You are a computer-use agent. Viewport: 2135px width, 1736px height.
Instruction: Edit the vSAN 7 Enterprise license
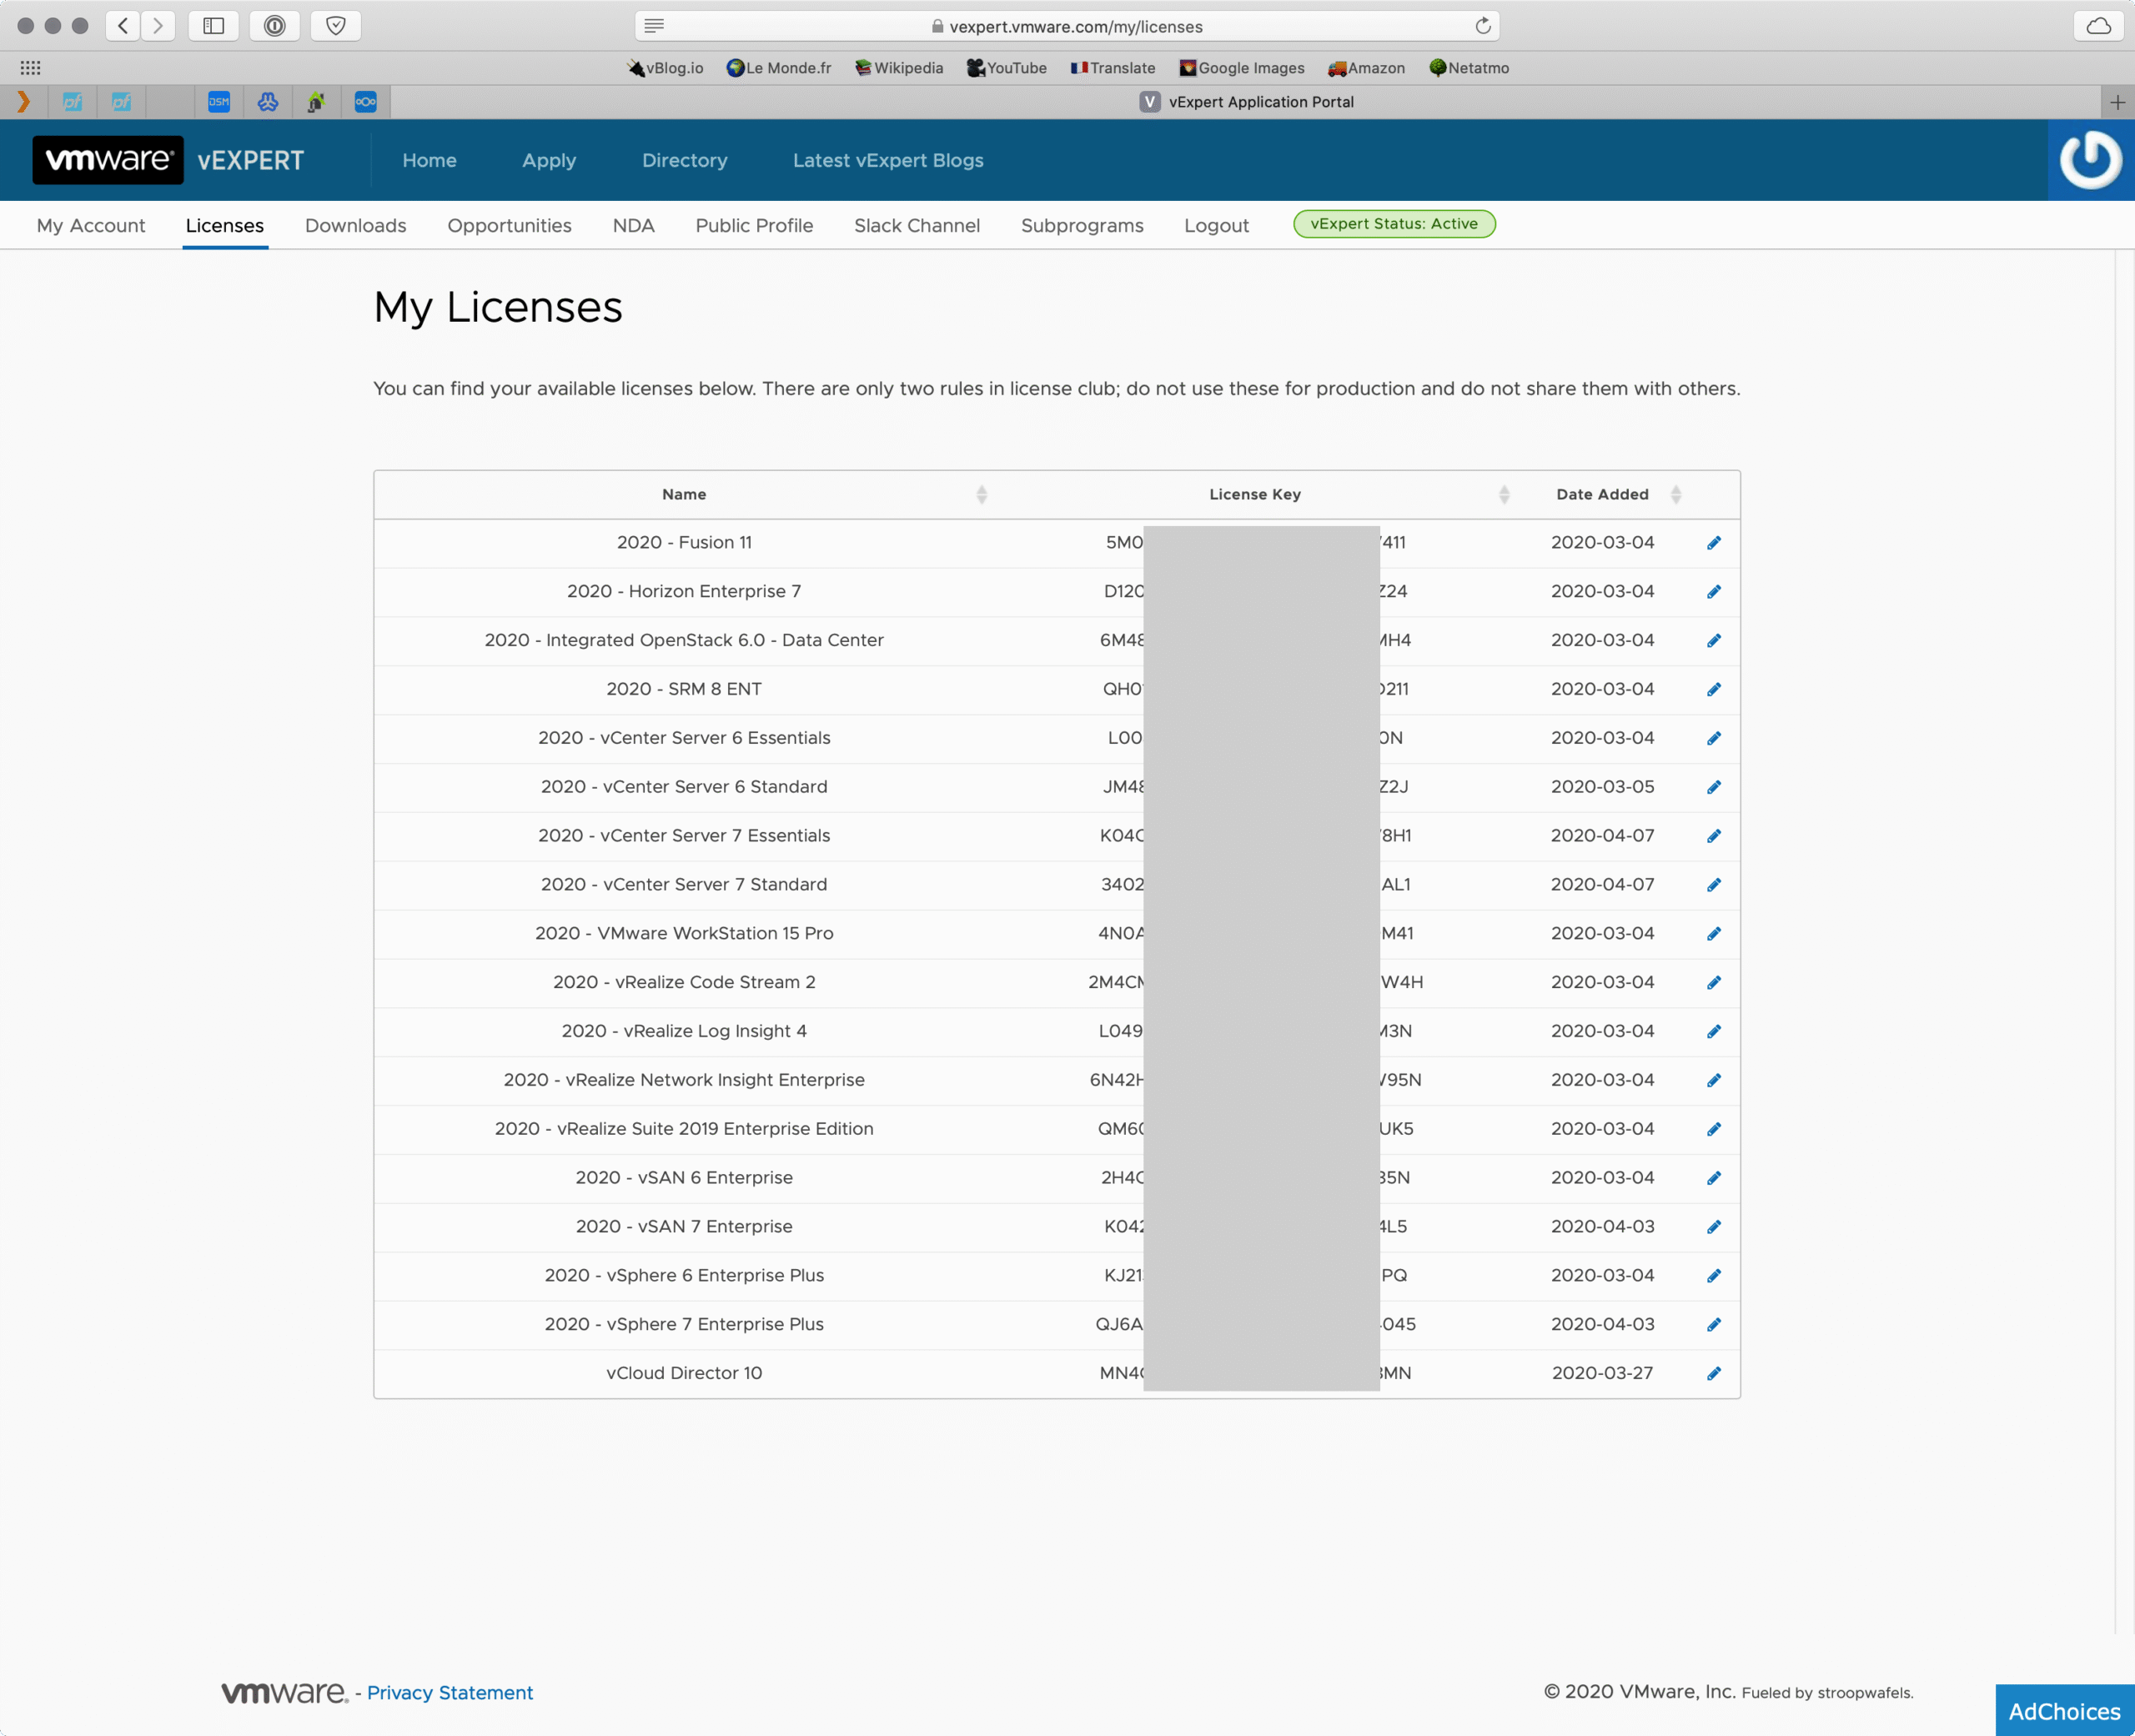point(1713,1227)
